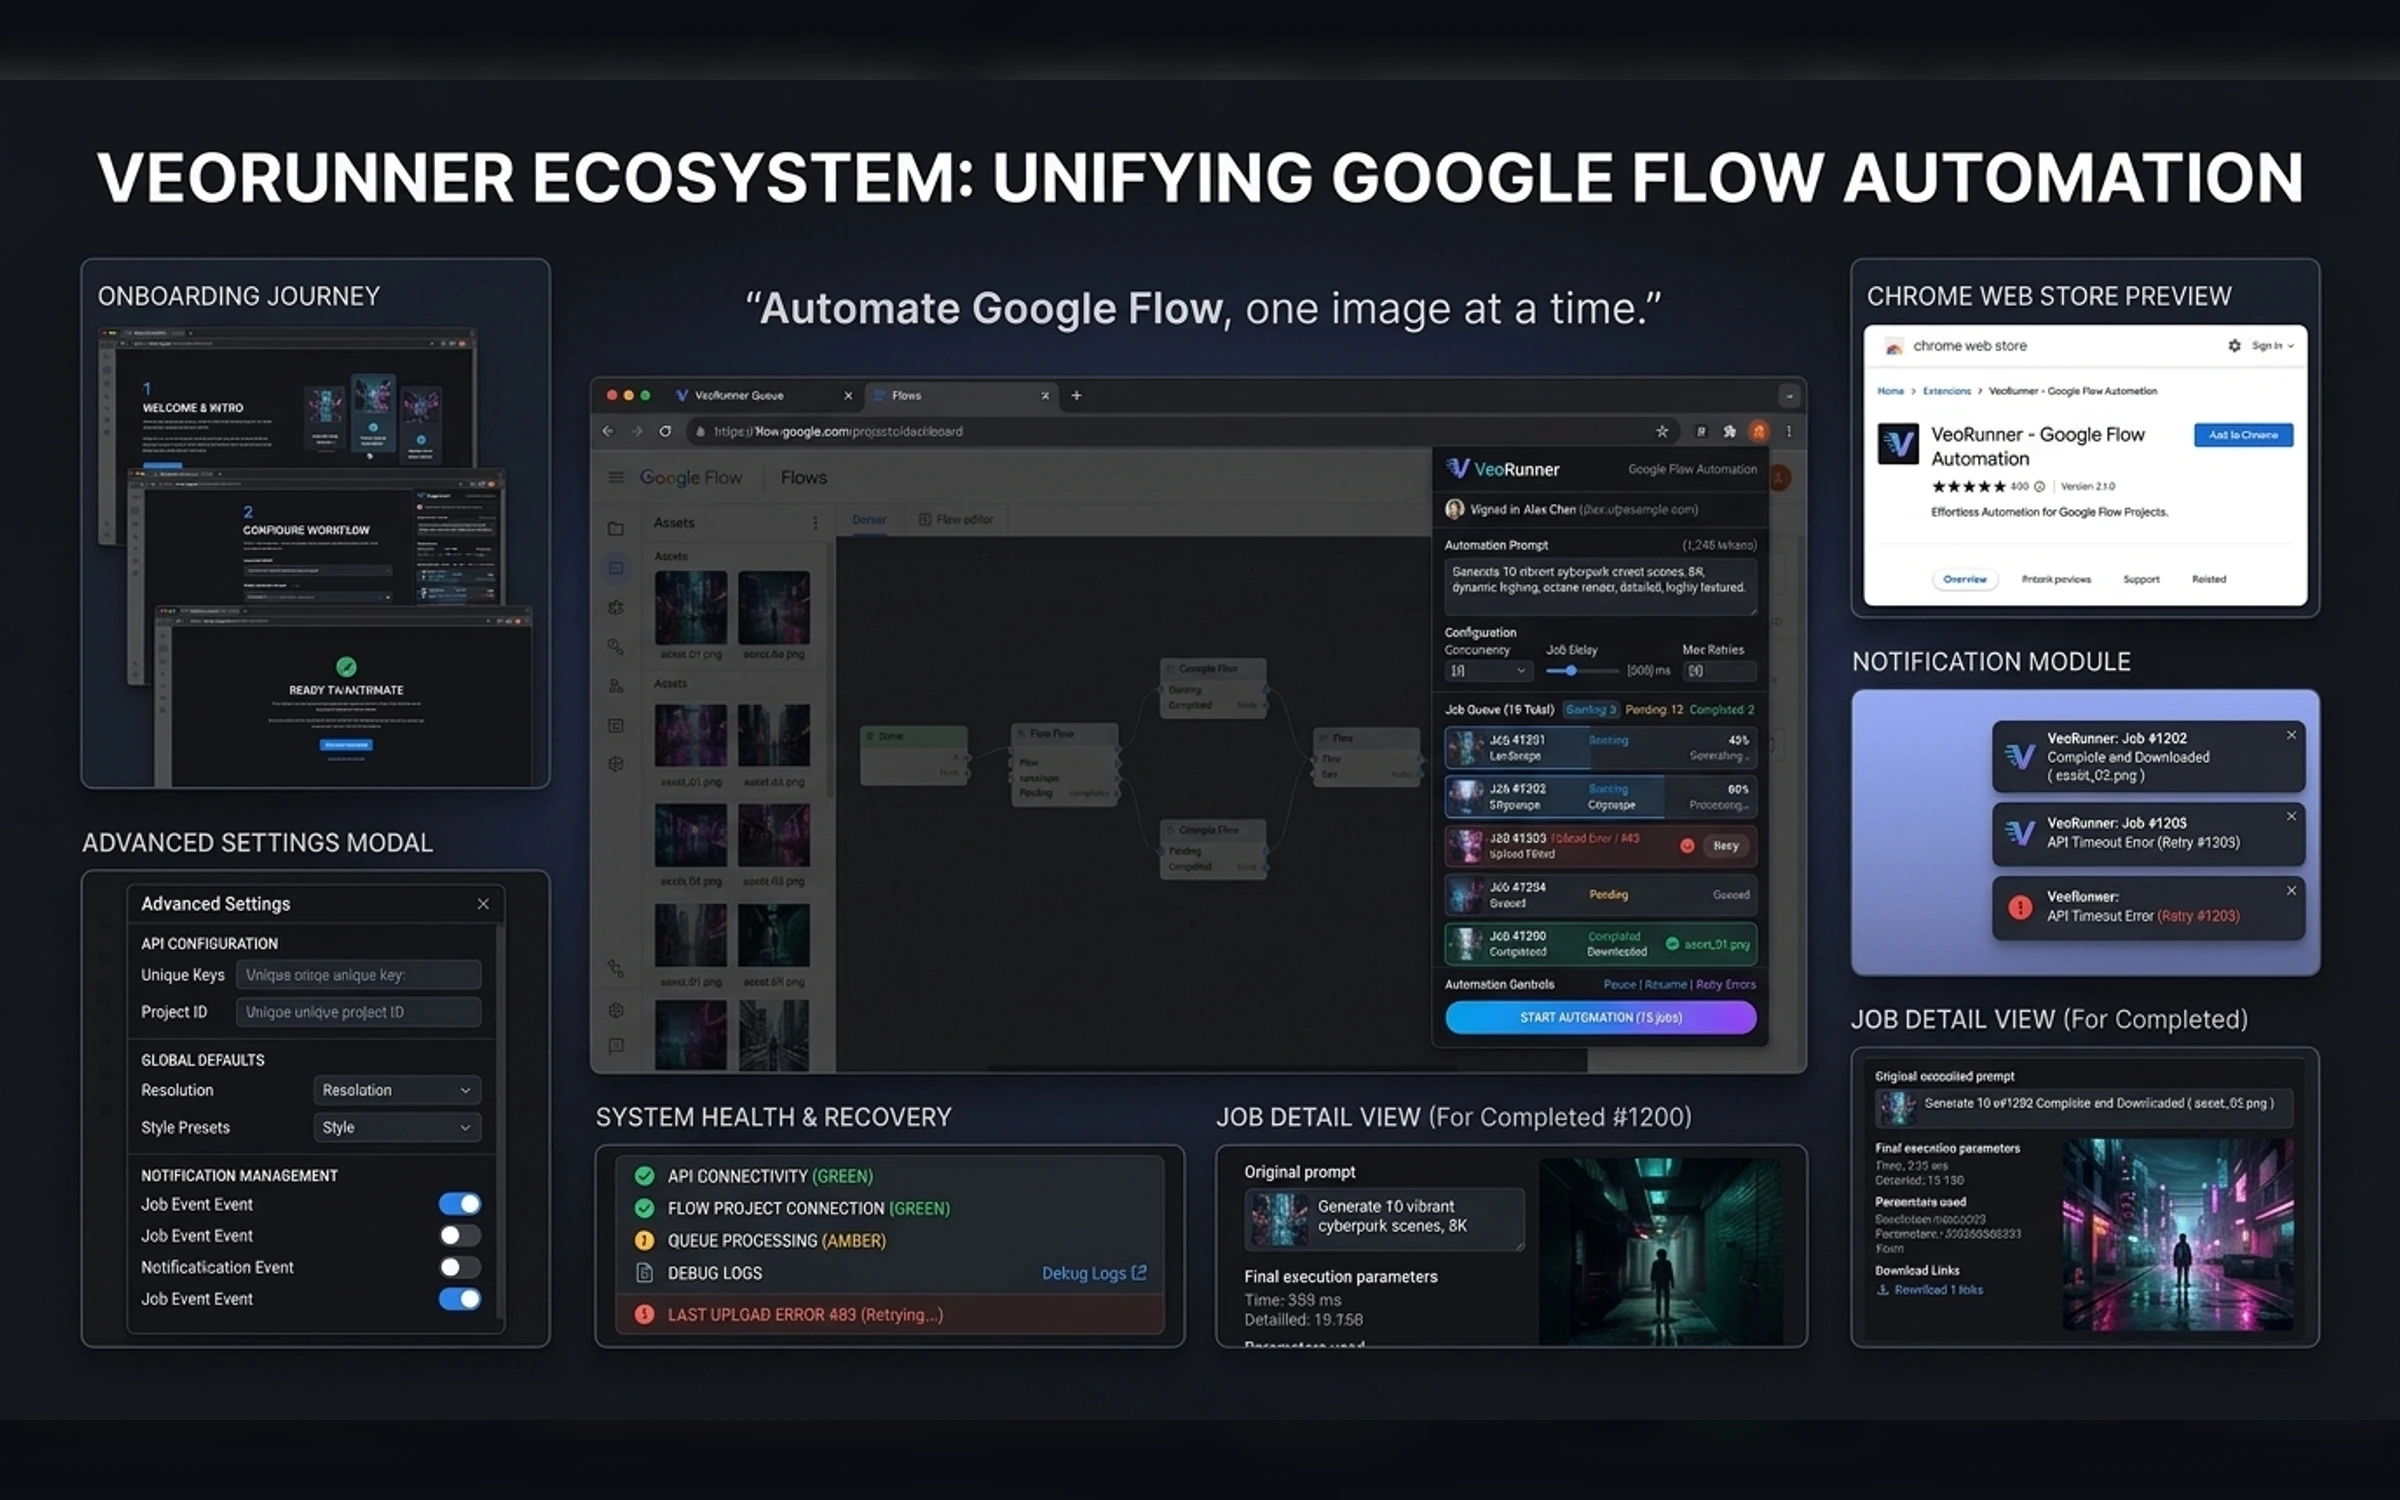Dismiss the Job #1202 notification
2400x1500 pixels.
pyautogui.click(x=2291, y=735)
